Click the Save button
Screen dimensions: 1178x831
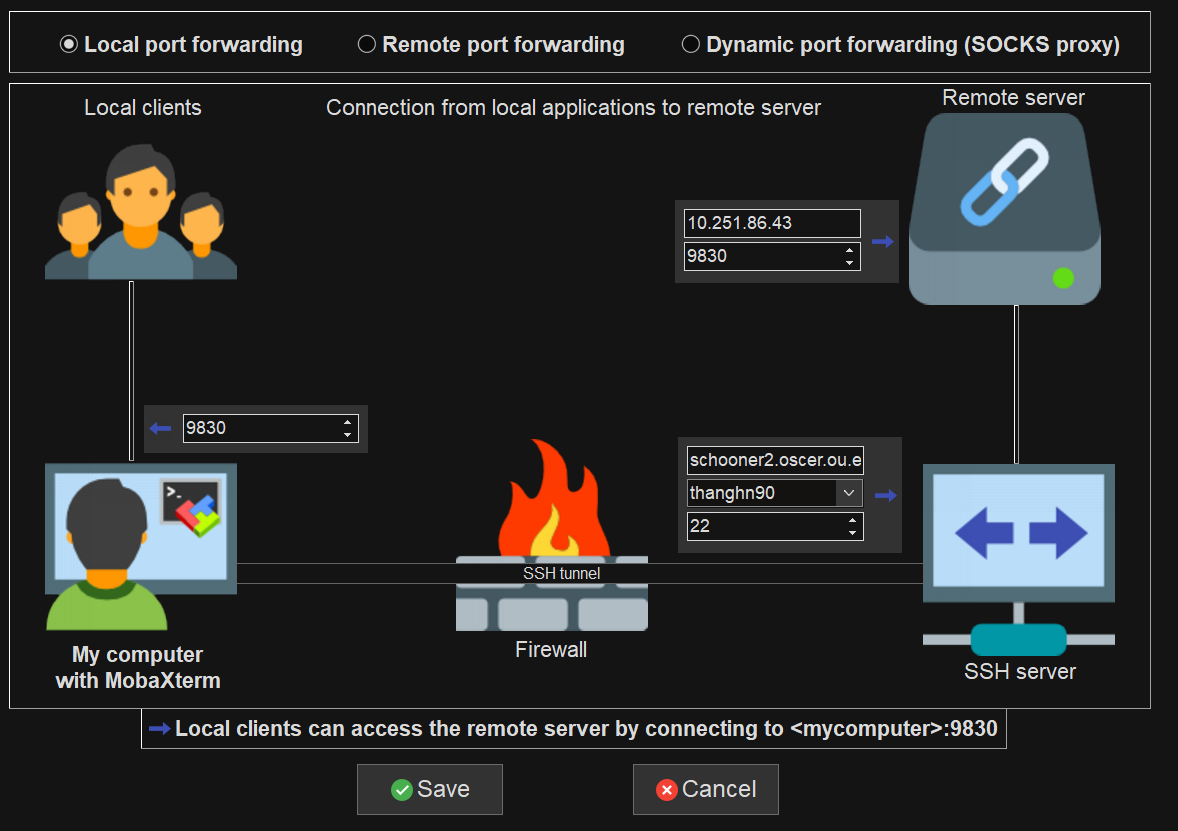point(429,789)
